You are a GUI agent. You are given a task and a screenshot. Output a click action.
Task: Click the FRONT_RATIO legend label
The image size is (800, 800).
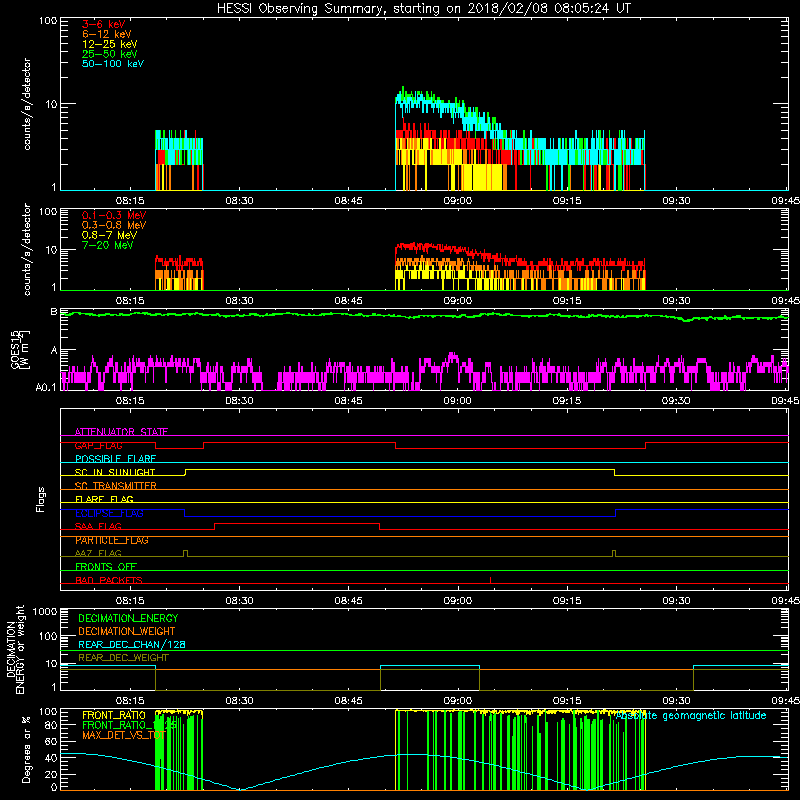pos(114,715)
